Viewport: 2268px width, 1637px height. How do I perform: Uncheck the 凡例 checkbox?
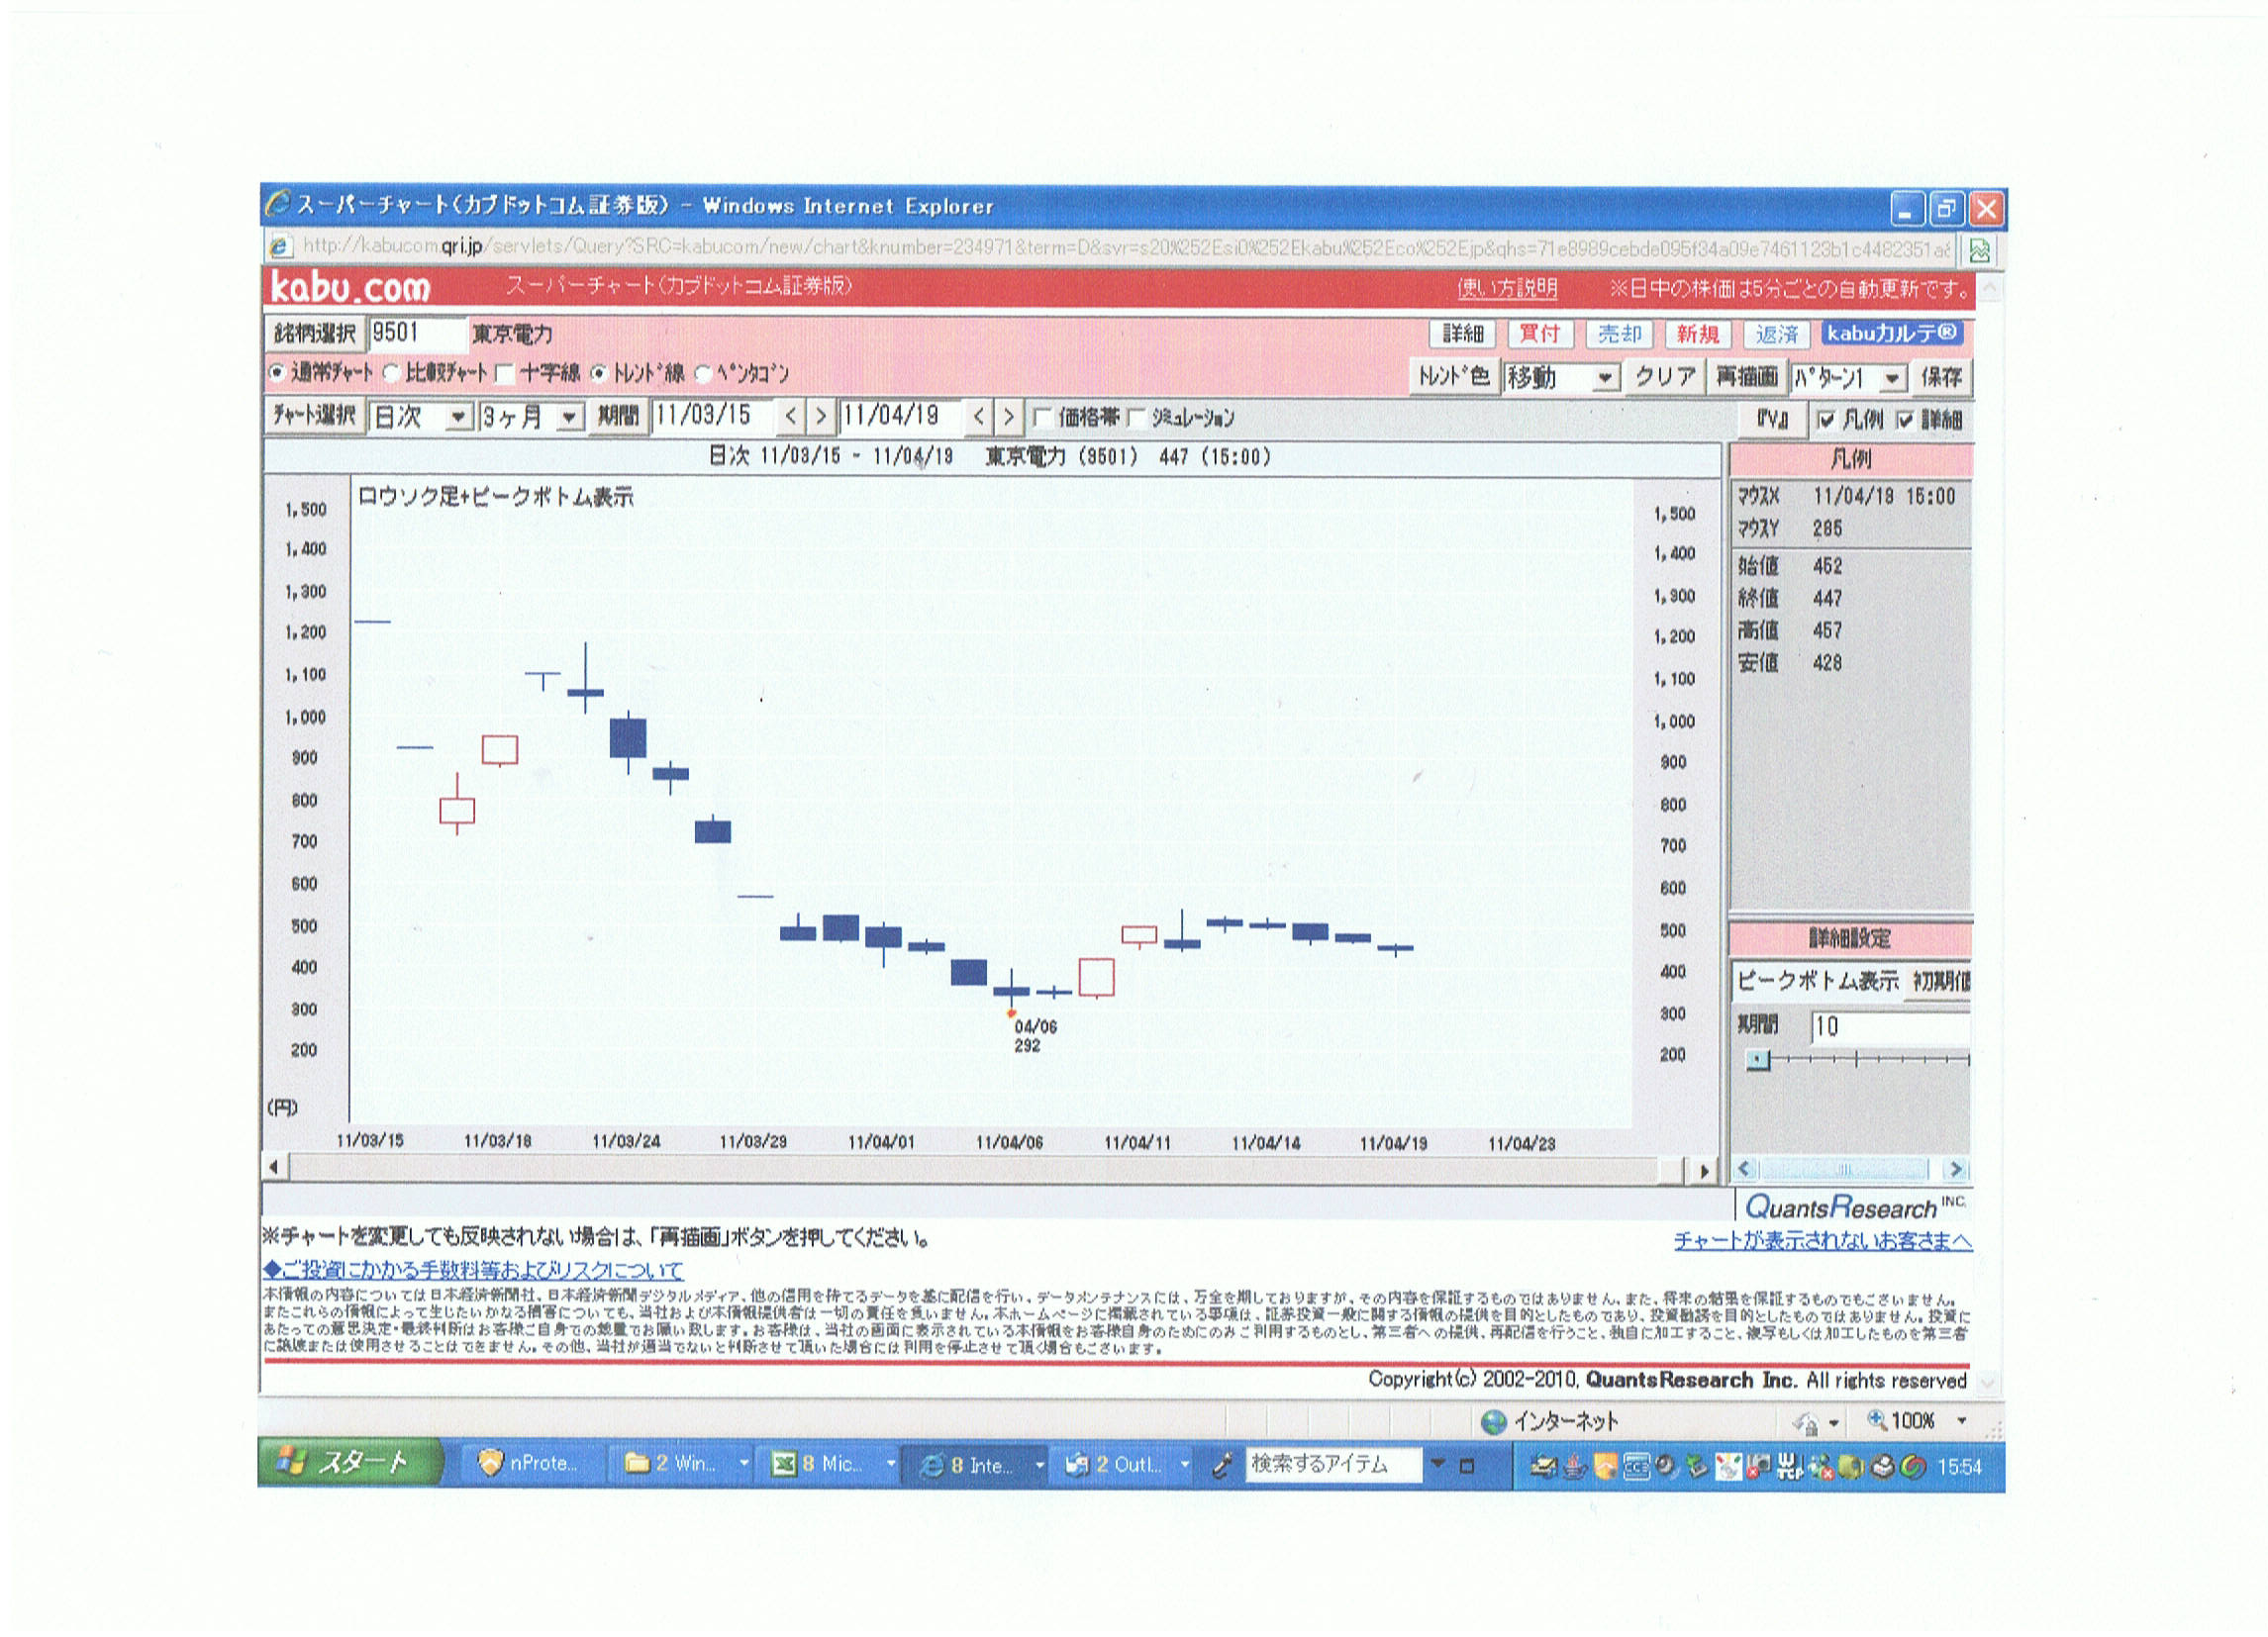tap(1825, 420)
